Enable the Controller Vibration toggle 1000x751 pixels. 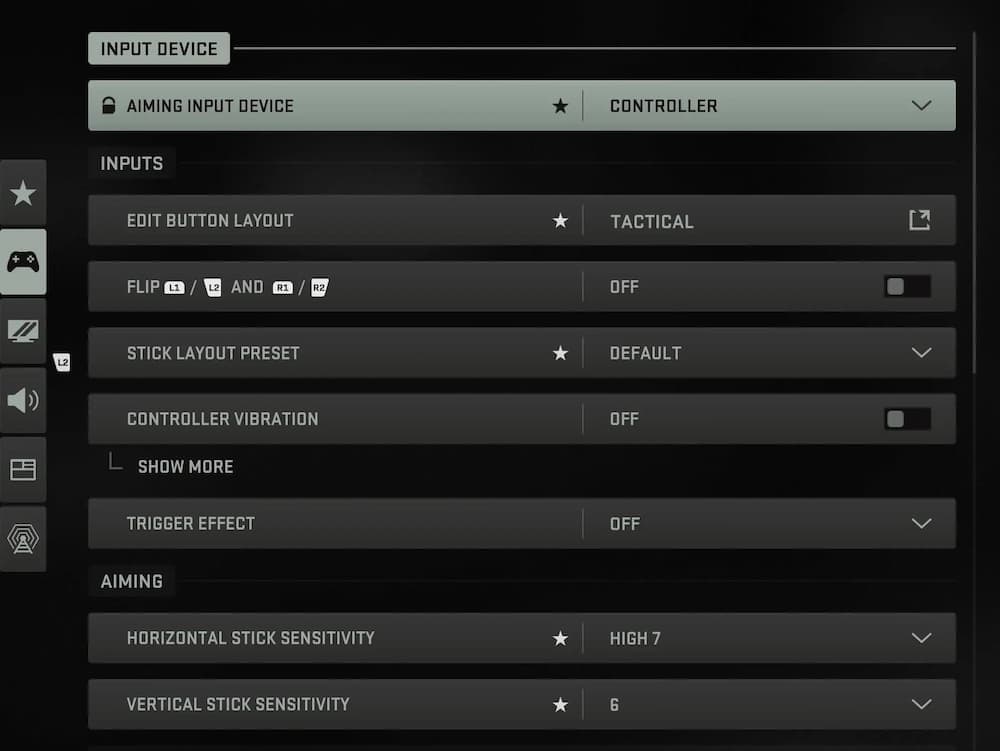point(907,419)
